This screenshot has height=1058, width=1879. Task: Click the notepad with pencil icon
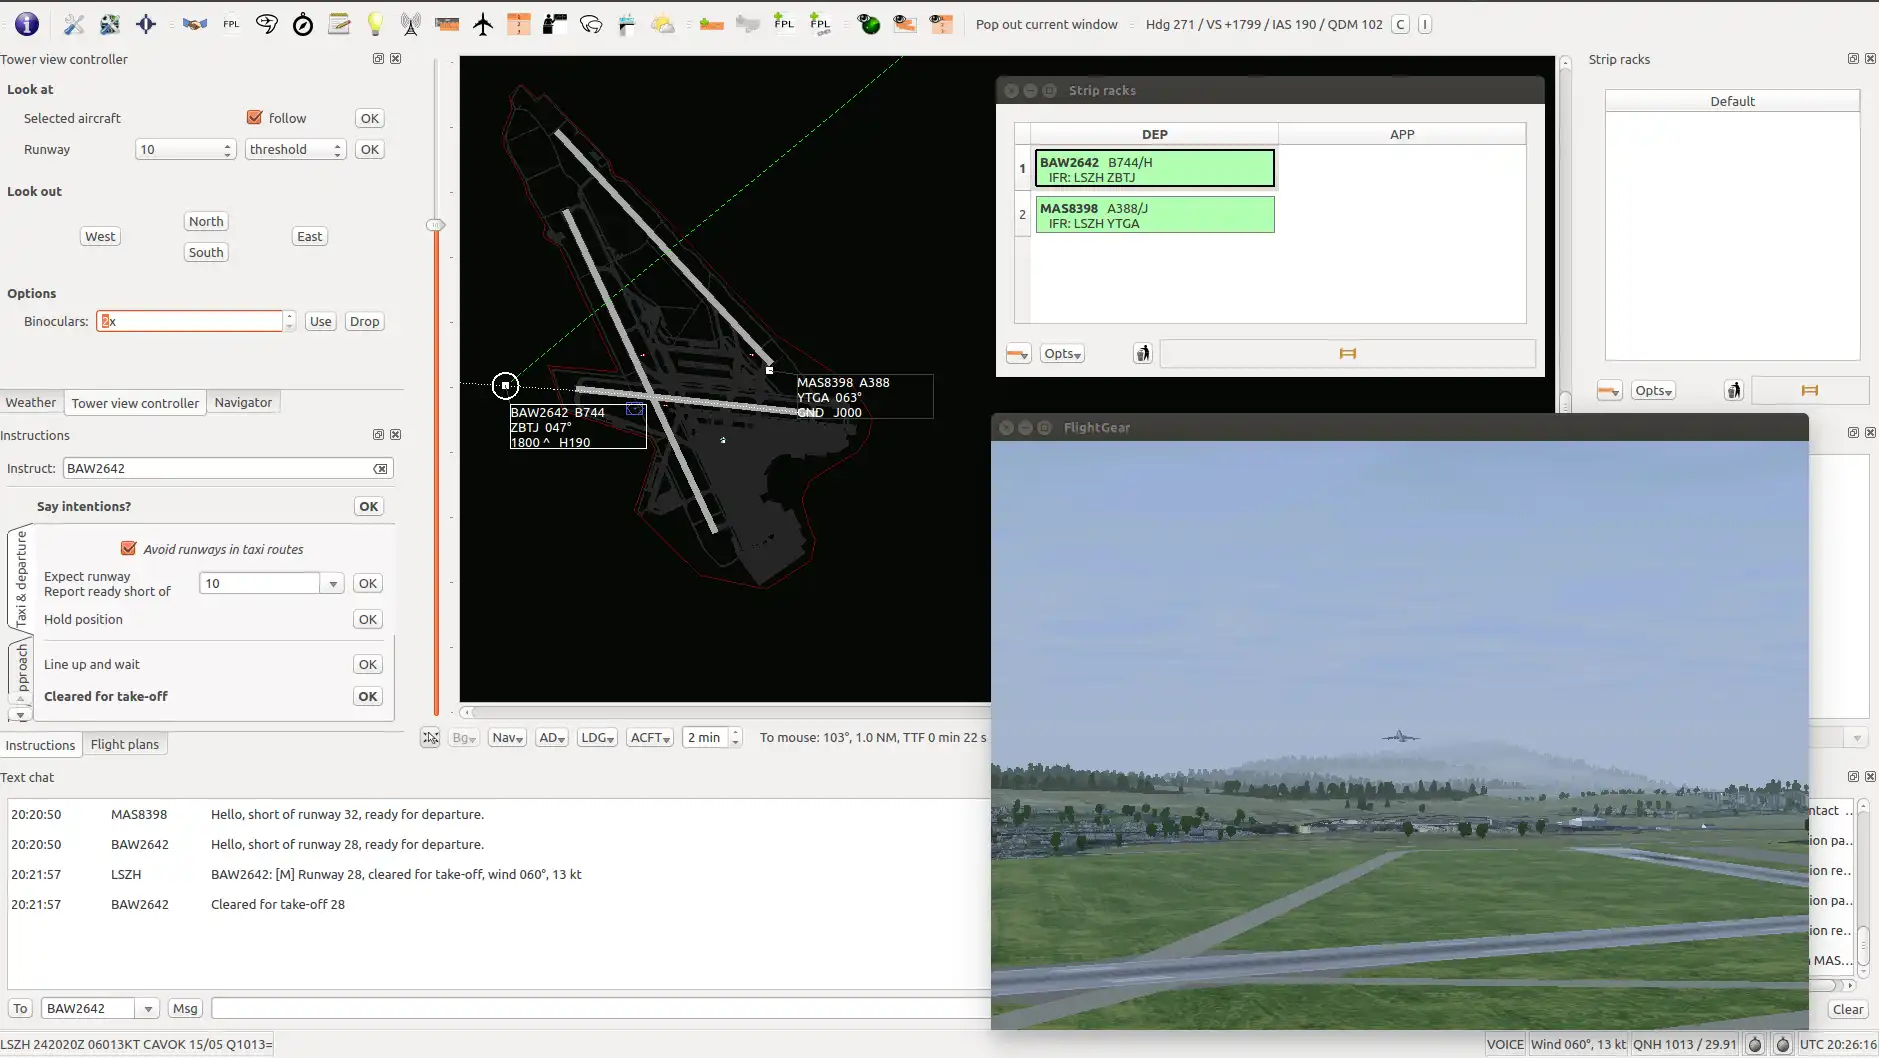pos(339,24)
